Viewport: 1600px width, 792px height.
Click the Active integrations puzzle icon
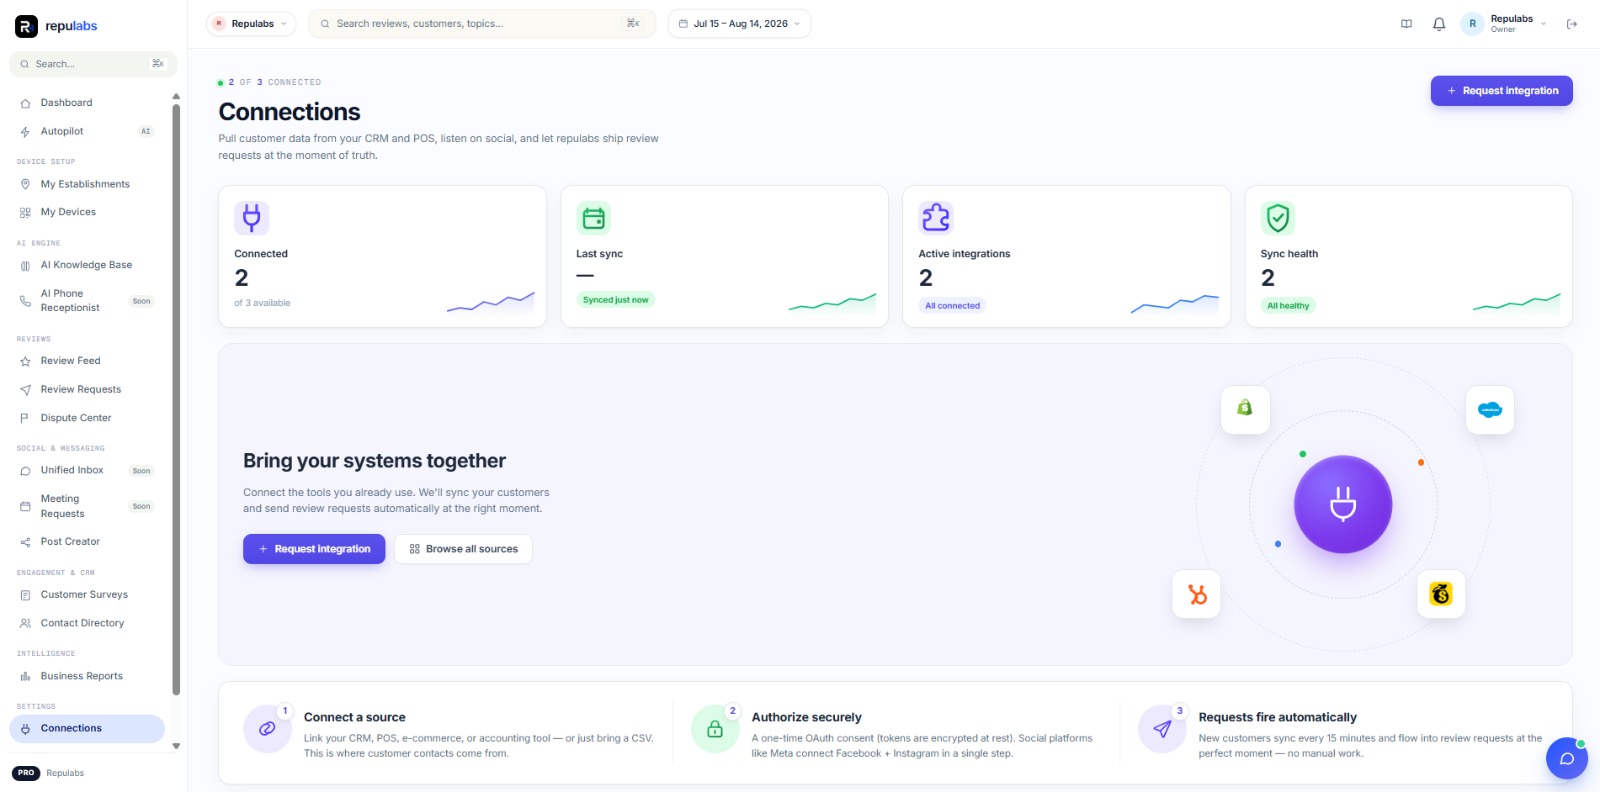936,218
